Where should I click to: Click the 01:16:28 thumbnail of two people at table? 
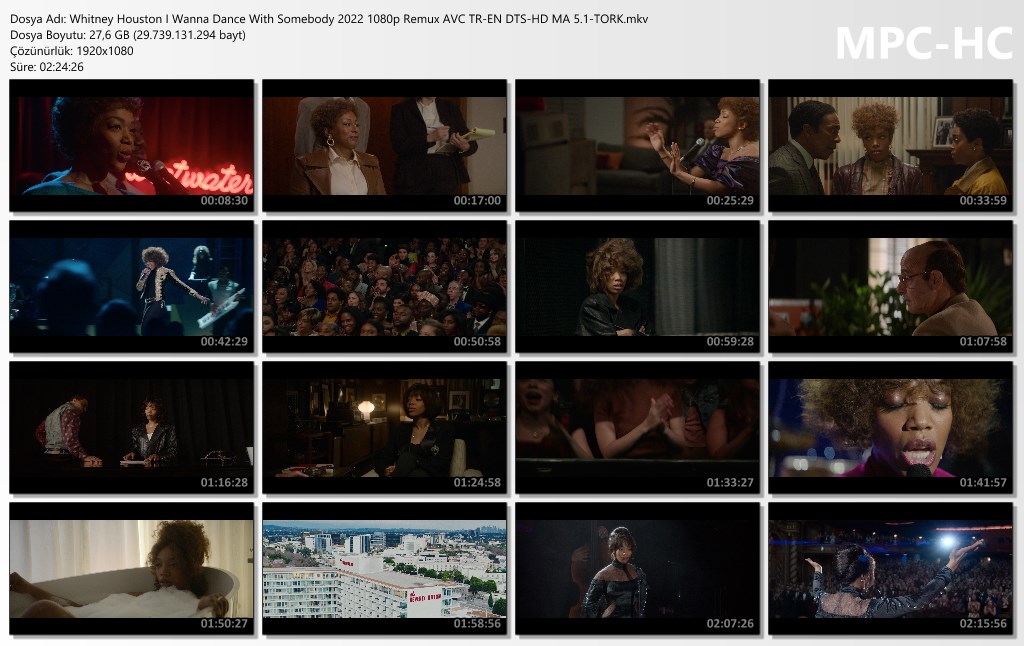(132, 428)
